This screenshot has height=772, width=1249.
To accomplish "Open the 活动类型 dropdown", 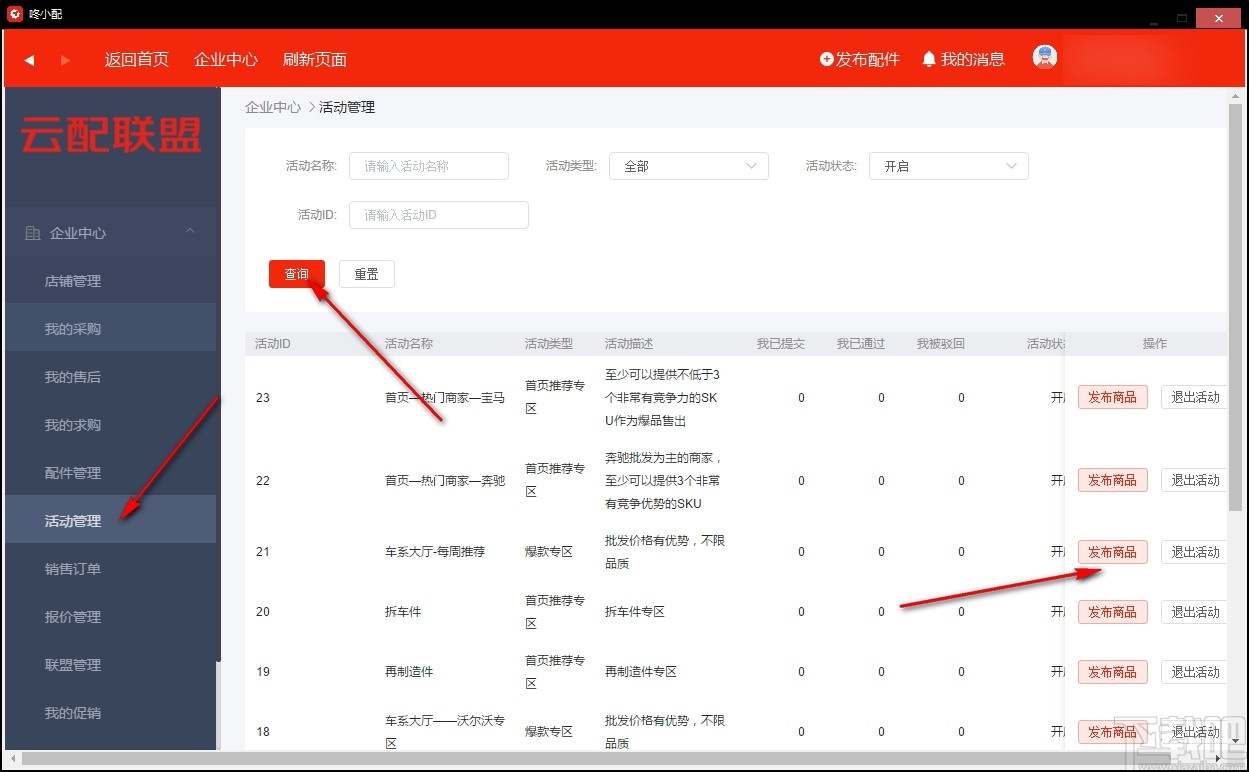I will click(688, 165).
